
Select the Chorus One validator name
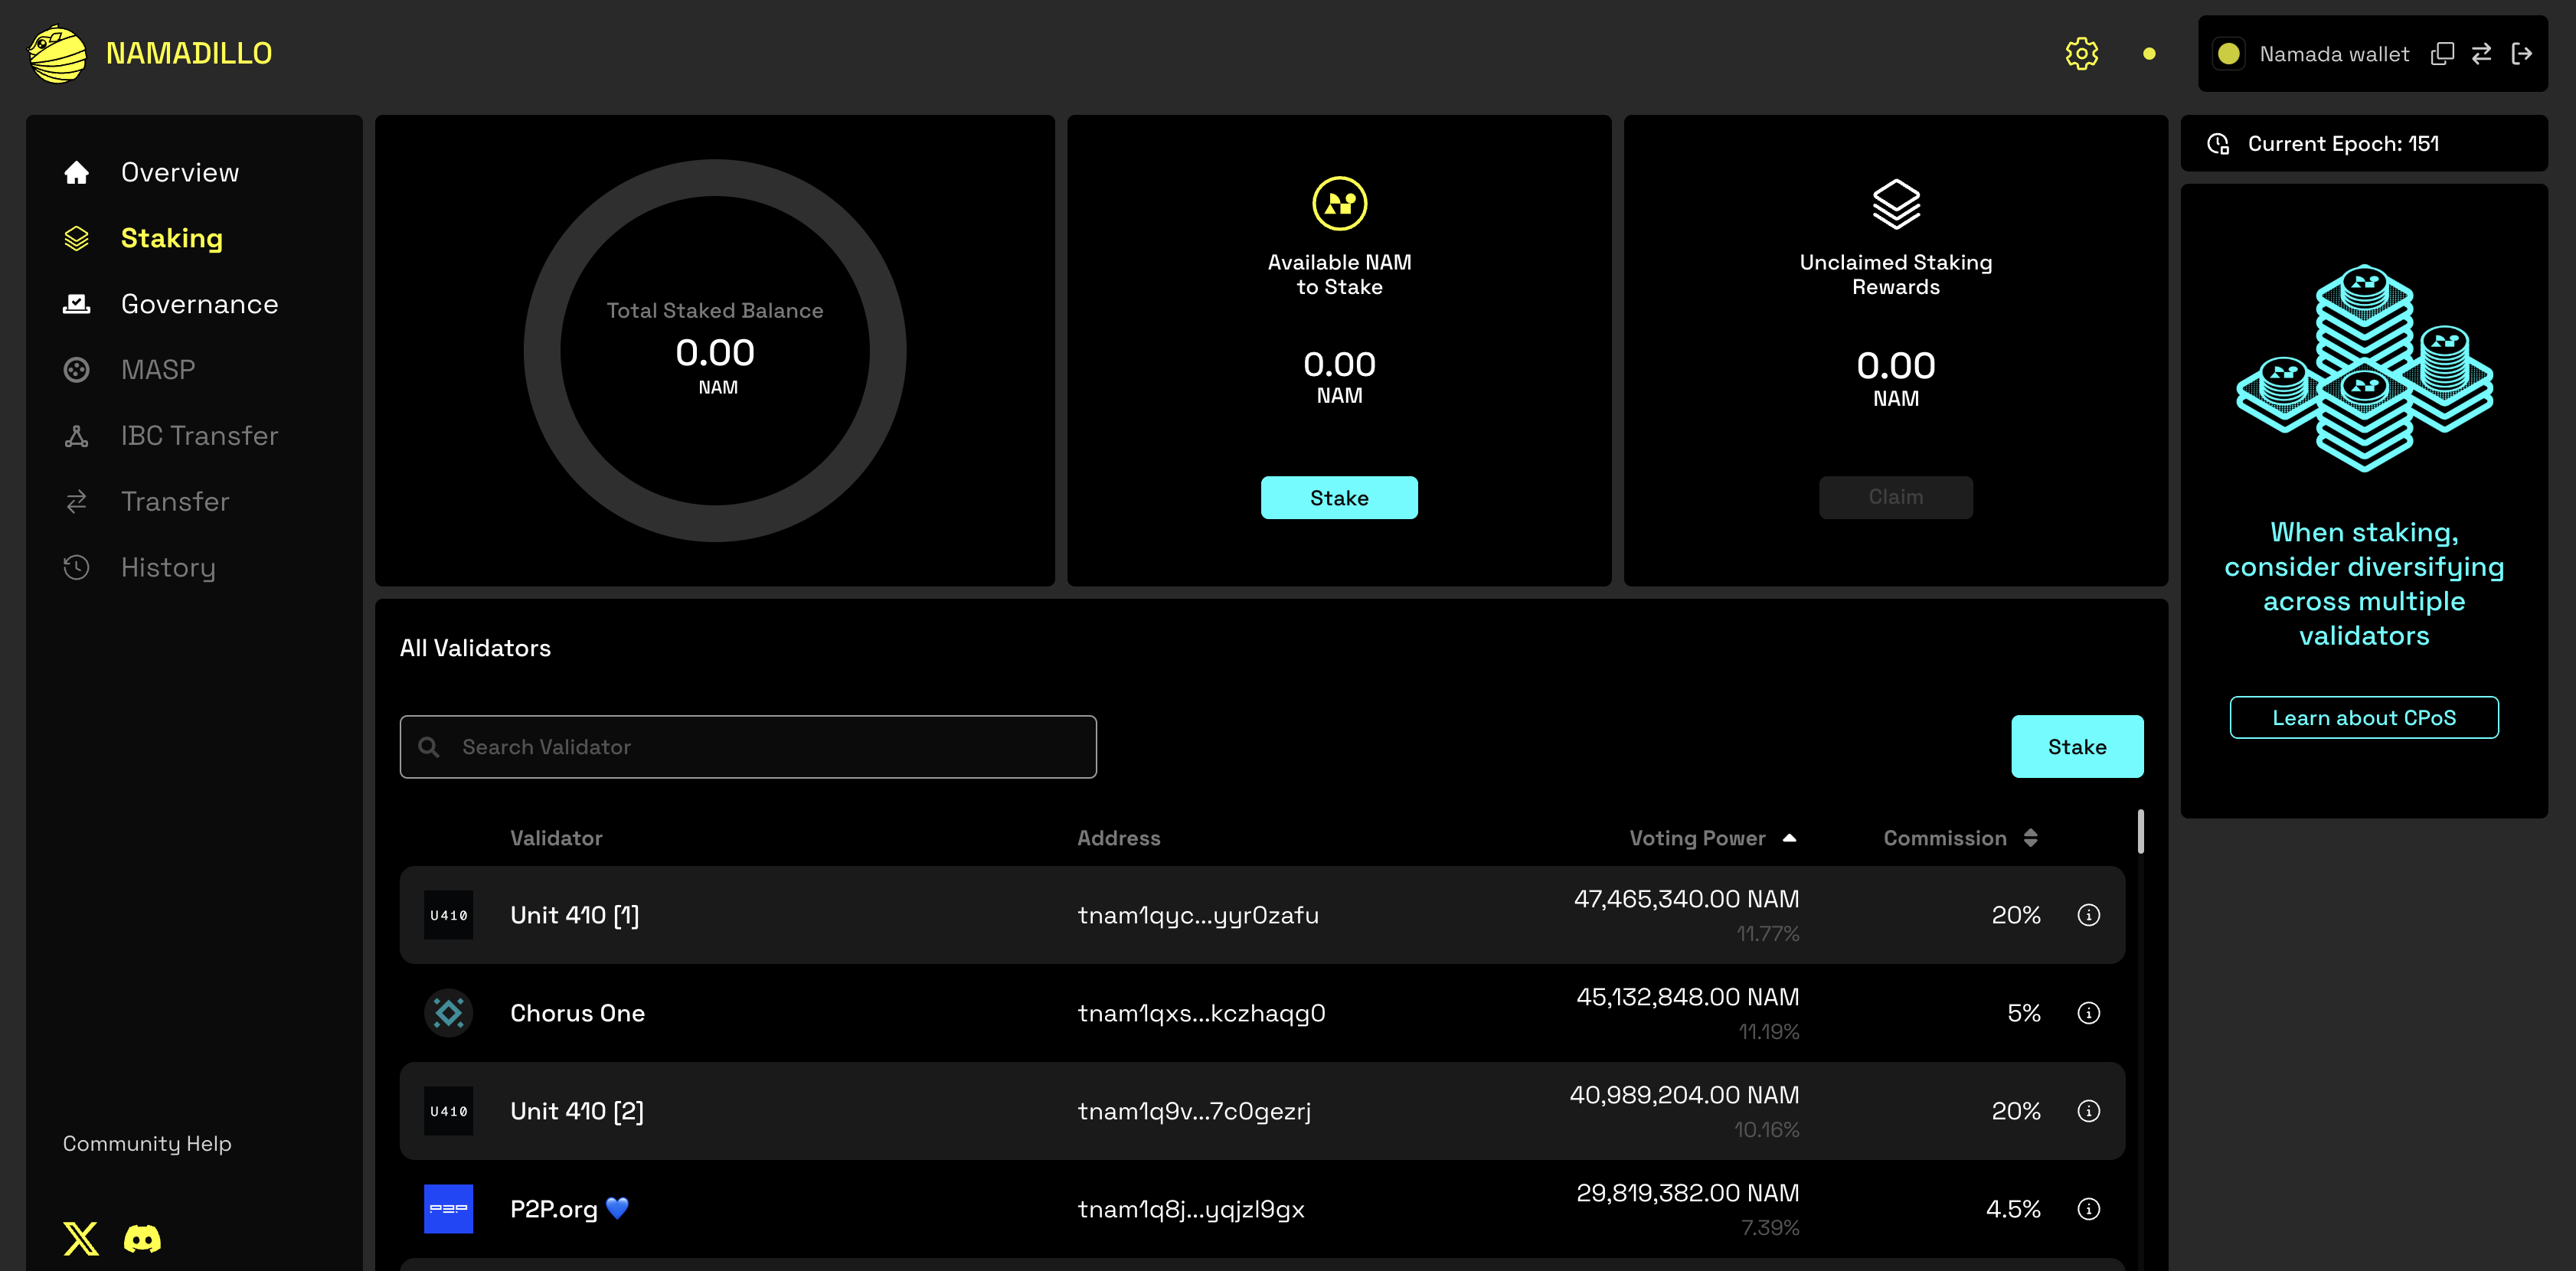point(577,1013)
